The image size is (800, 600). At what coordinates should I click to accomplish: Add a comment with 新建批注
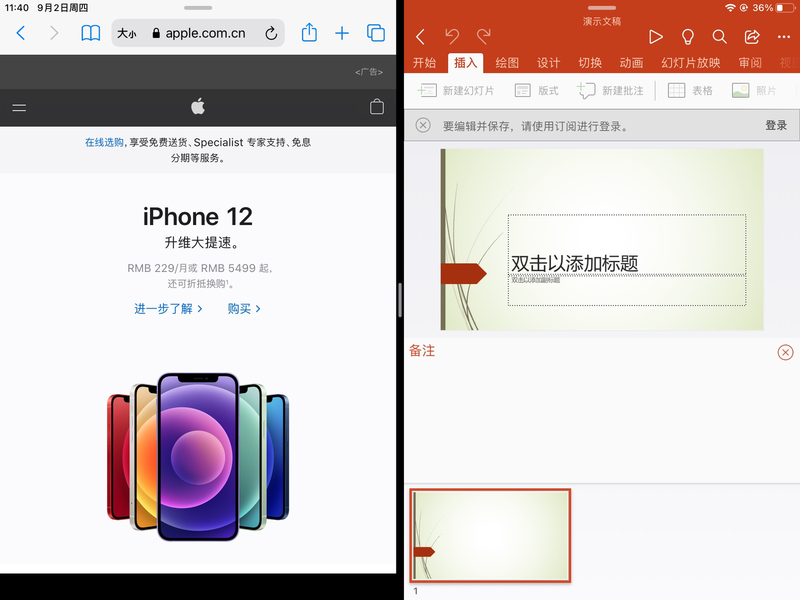(610, 91)
